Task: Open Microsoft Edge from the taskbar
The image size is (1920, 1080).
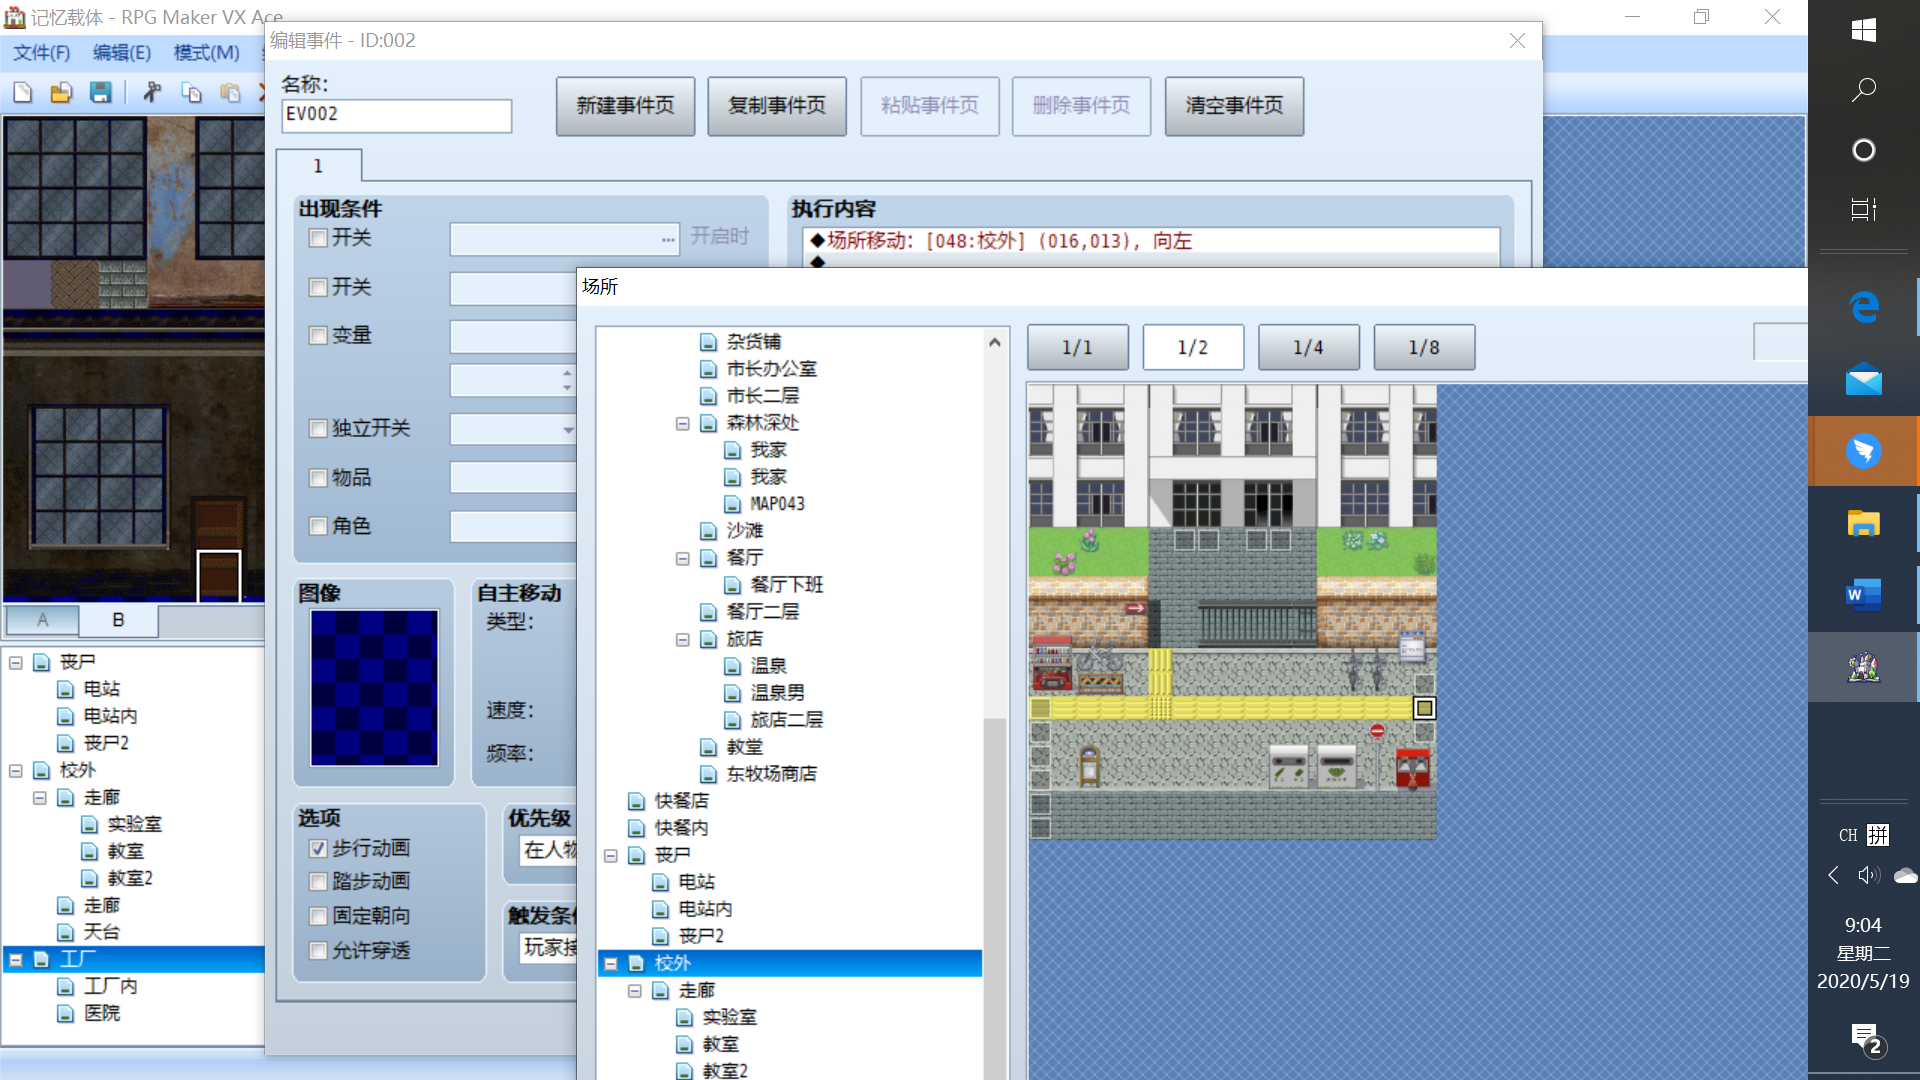Action: pyautogui.click(x=1863, y=307)
